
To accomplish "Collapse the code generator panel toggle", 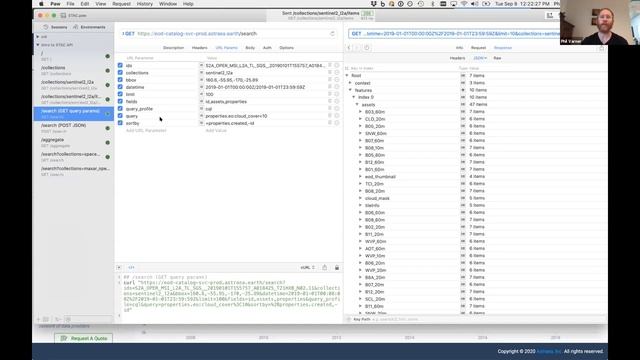I will tap(119, 268).
